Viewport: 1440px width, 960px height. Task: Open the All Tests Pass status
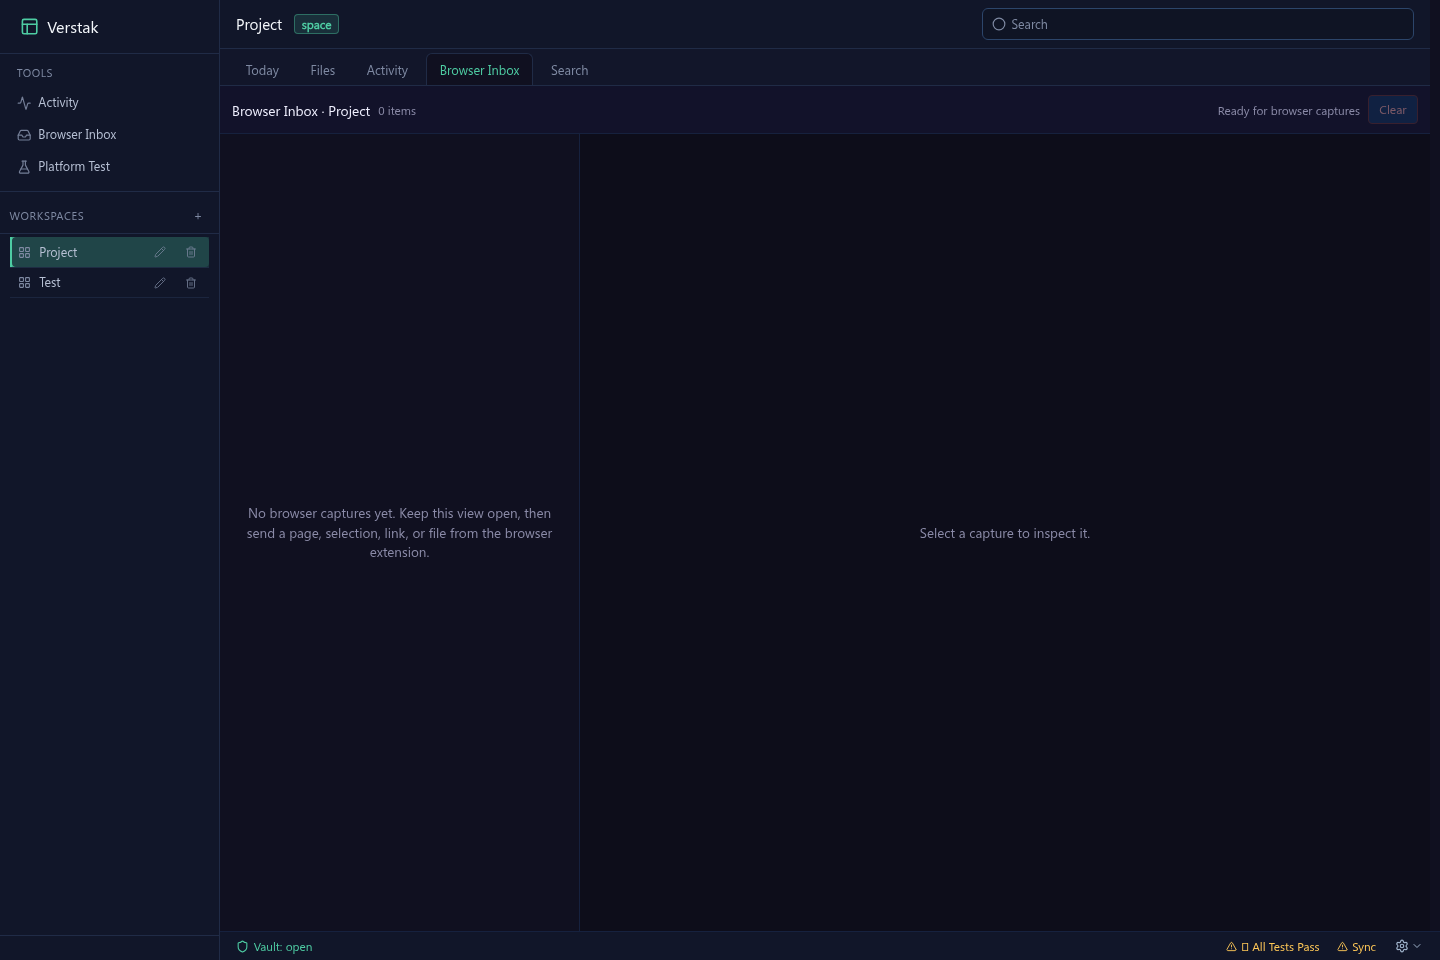[x=1272, y=947]
